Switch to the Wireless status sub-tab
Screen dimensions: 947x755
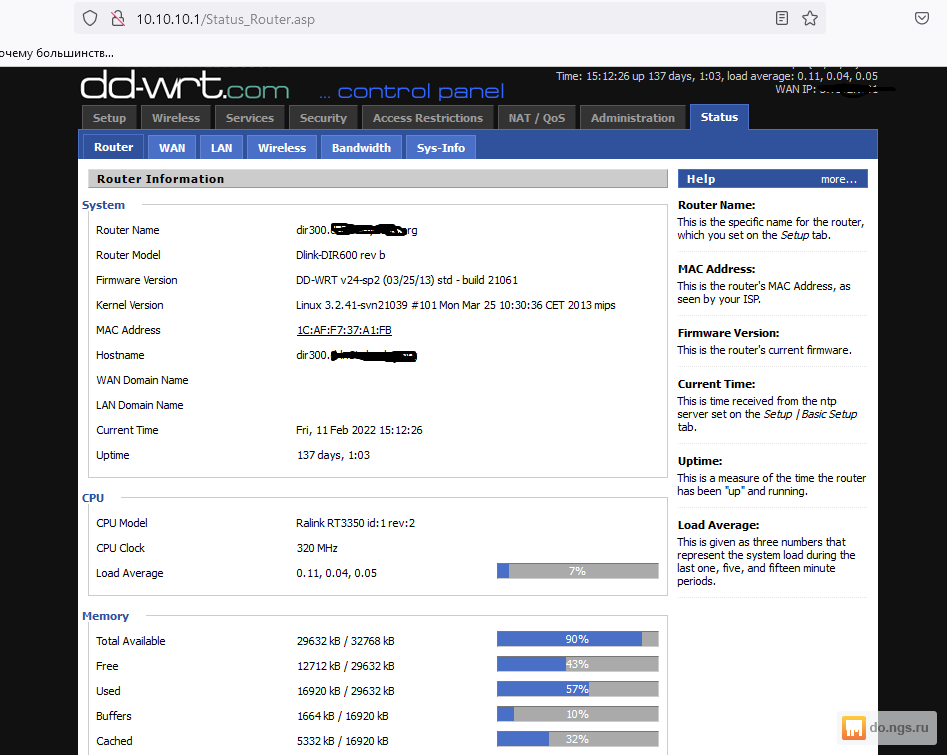[282, 148]
